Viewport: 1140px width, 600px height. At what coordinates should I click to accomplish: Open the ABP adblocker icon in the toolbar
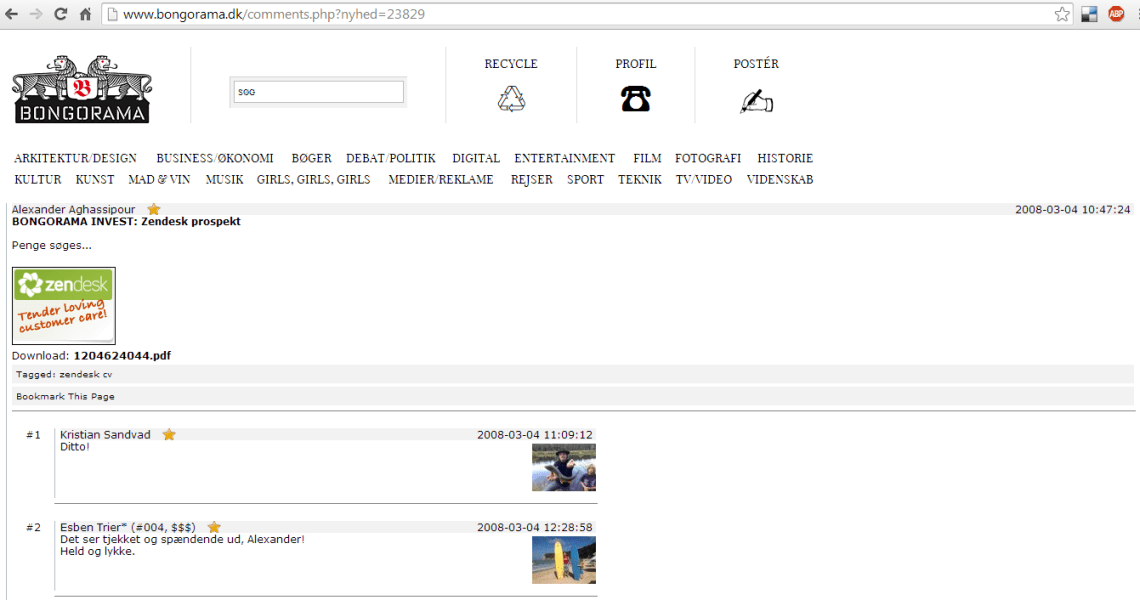1115,14
